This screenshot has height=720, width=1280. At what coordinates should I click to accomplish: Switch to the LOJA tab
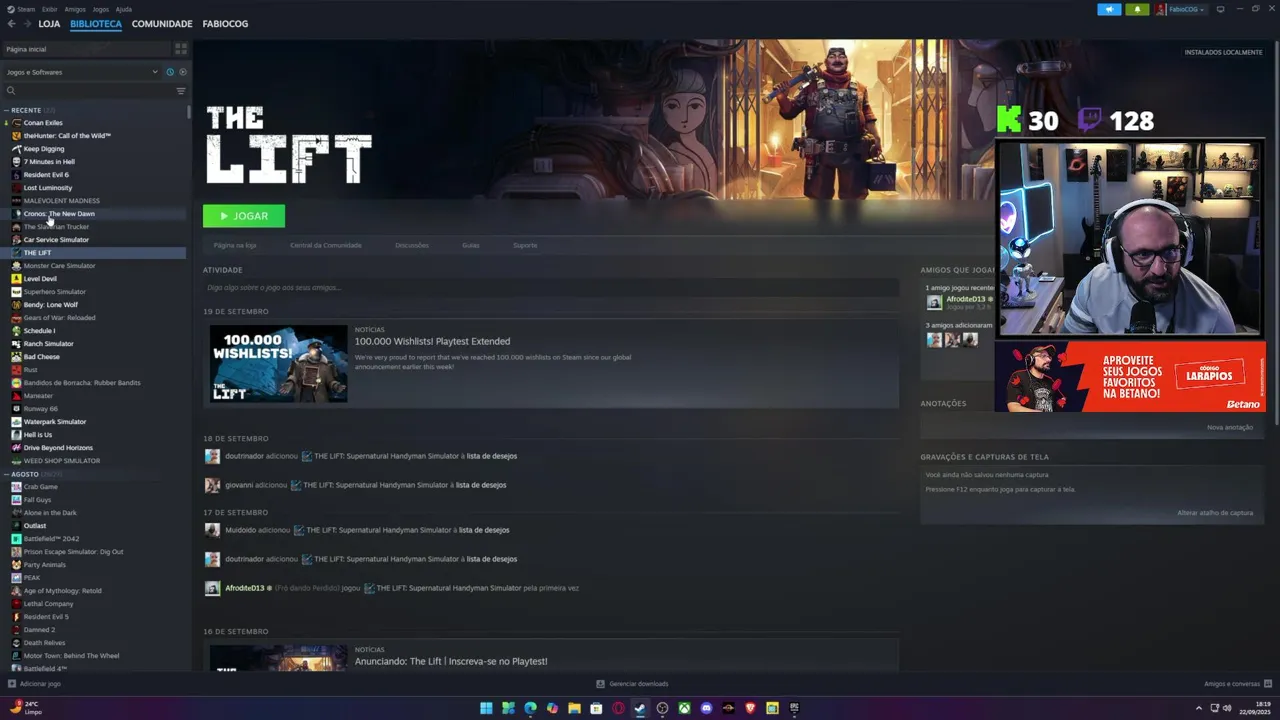tap(49, 23)
